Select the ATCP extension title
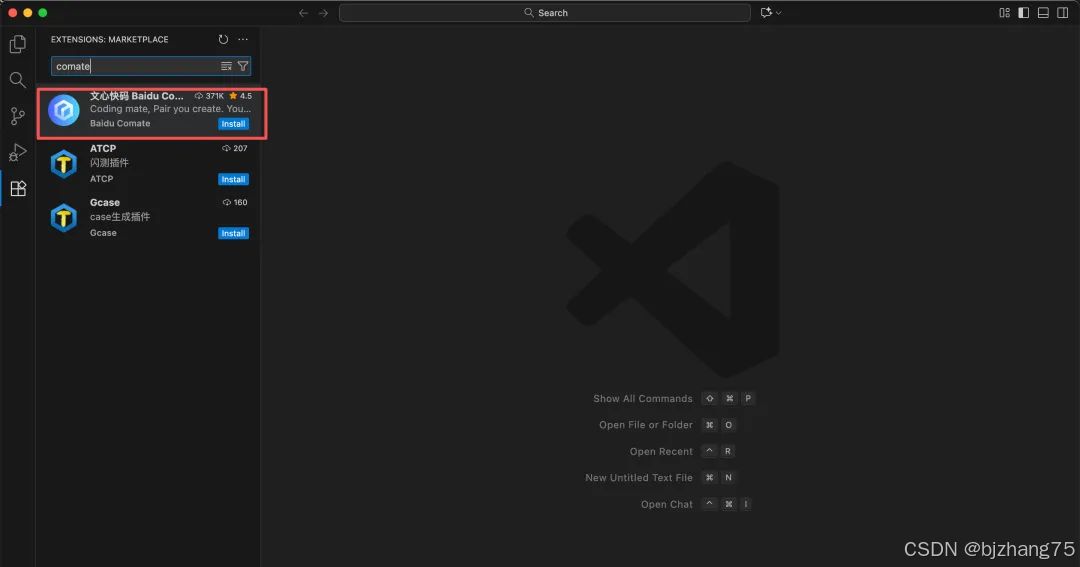 point(103,148)
